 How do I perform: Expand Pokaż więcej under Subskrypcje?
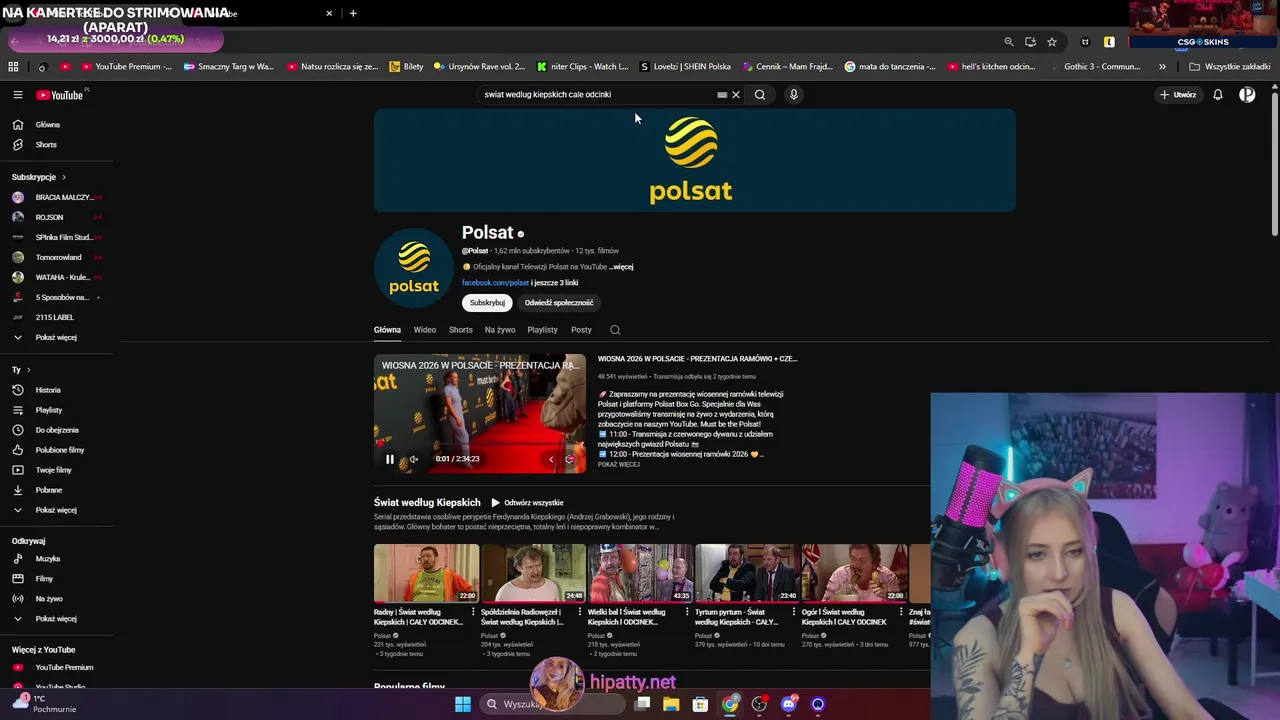click(56, 337)
